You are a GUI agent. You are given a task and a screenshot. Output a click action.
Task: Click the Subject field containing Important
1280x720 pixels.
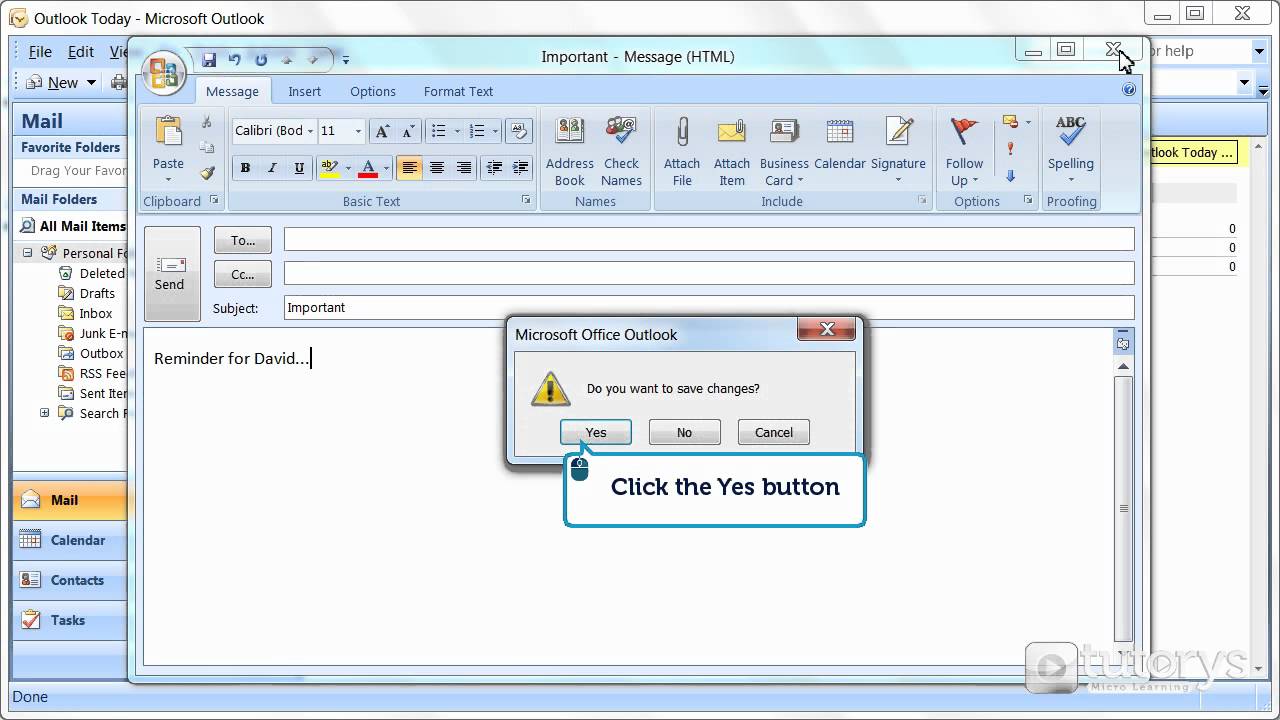tap(709, 308)
